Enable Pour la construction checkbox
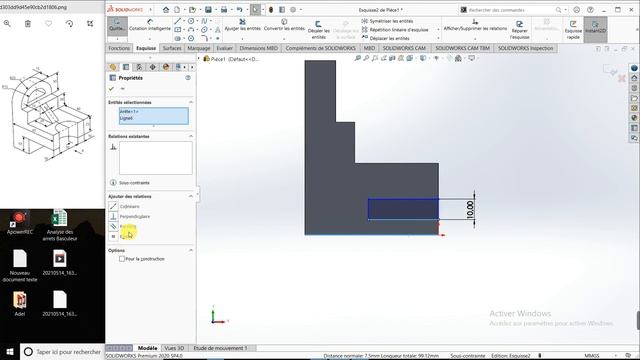Screen dimensions: 640x360 click(122, 259)
